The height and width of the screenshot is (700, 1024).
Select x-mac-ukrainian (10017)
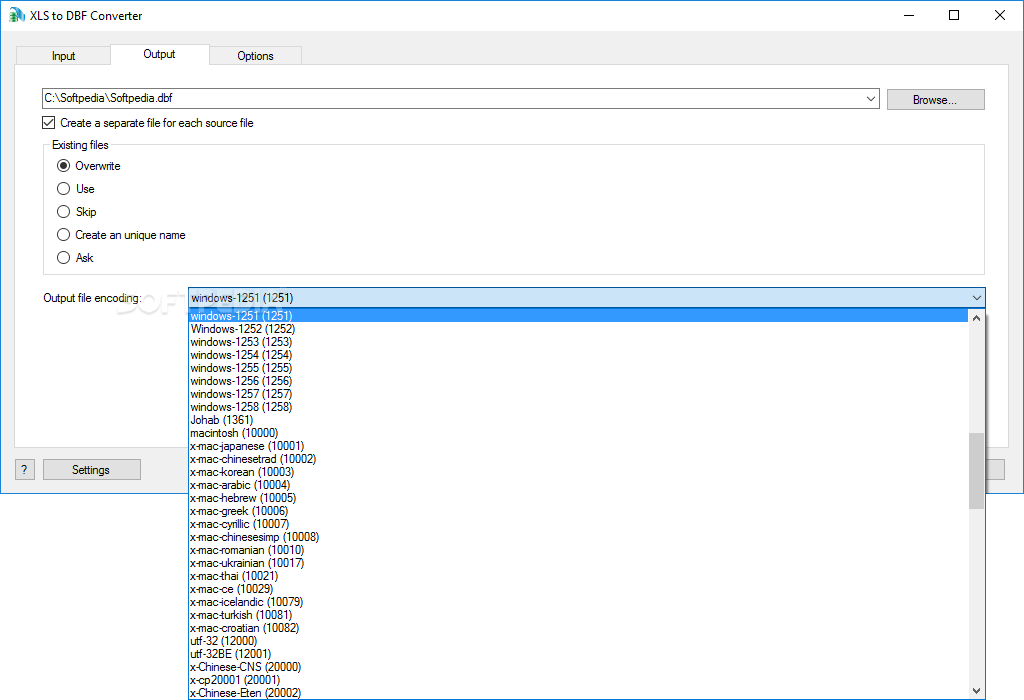pyautogui.click(x=578, y=563)
